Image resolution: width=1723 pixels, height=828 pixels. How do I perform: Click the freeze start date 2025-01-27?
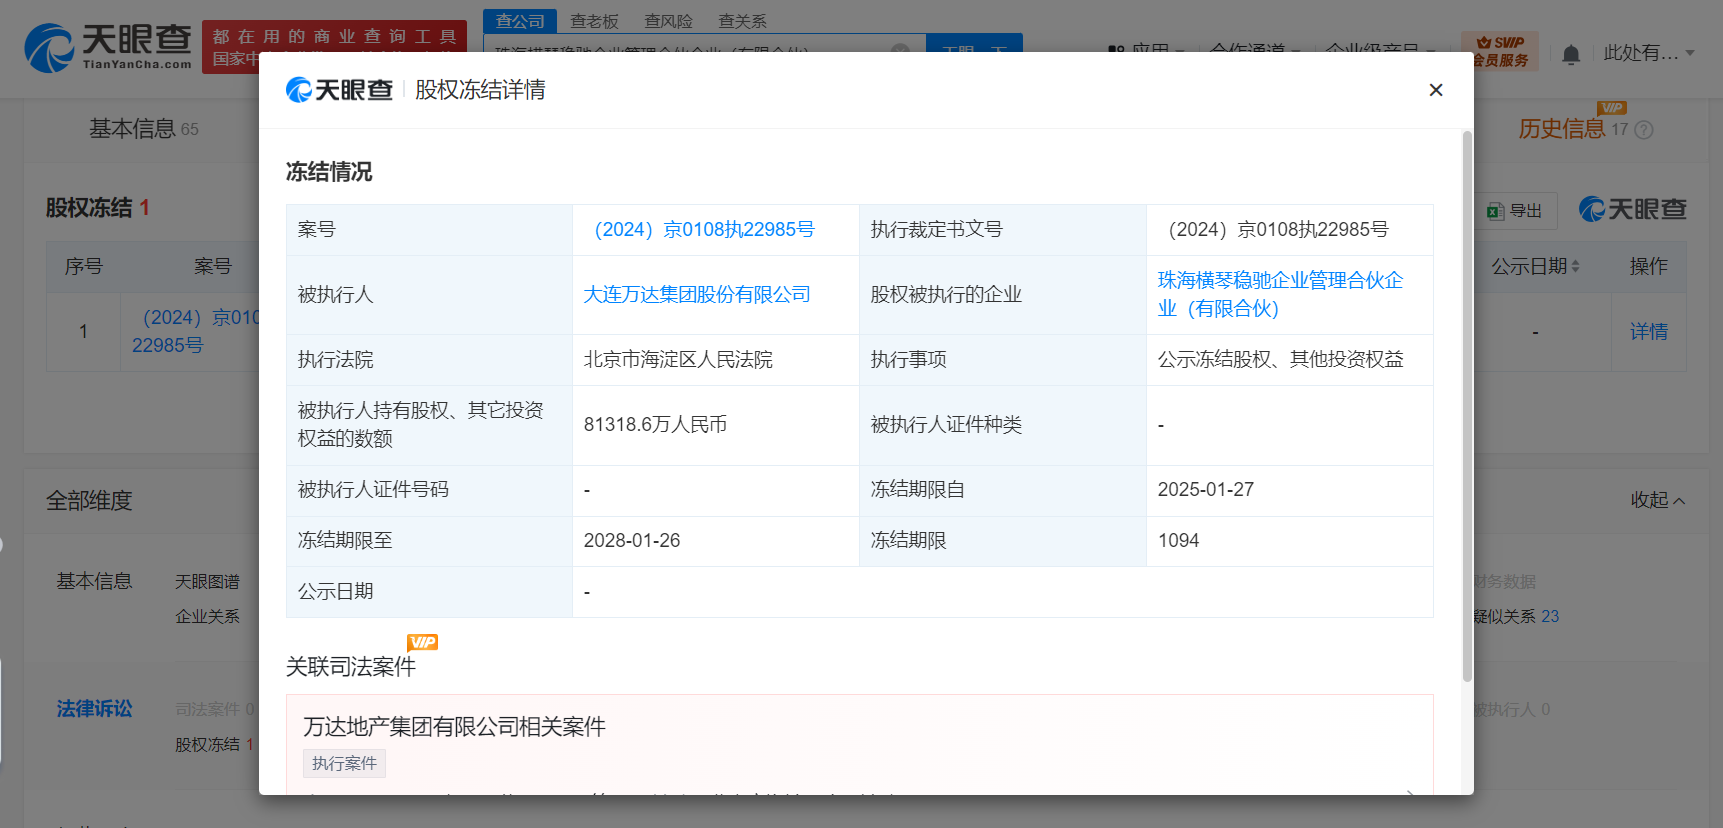coord(1205,490)
